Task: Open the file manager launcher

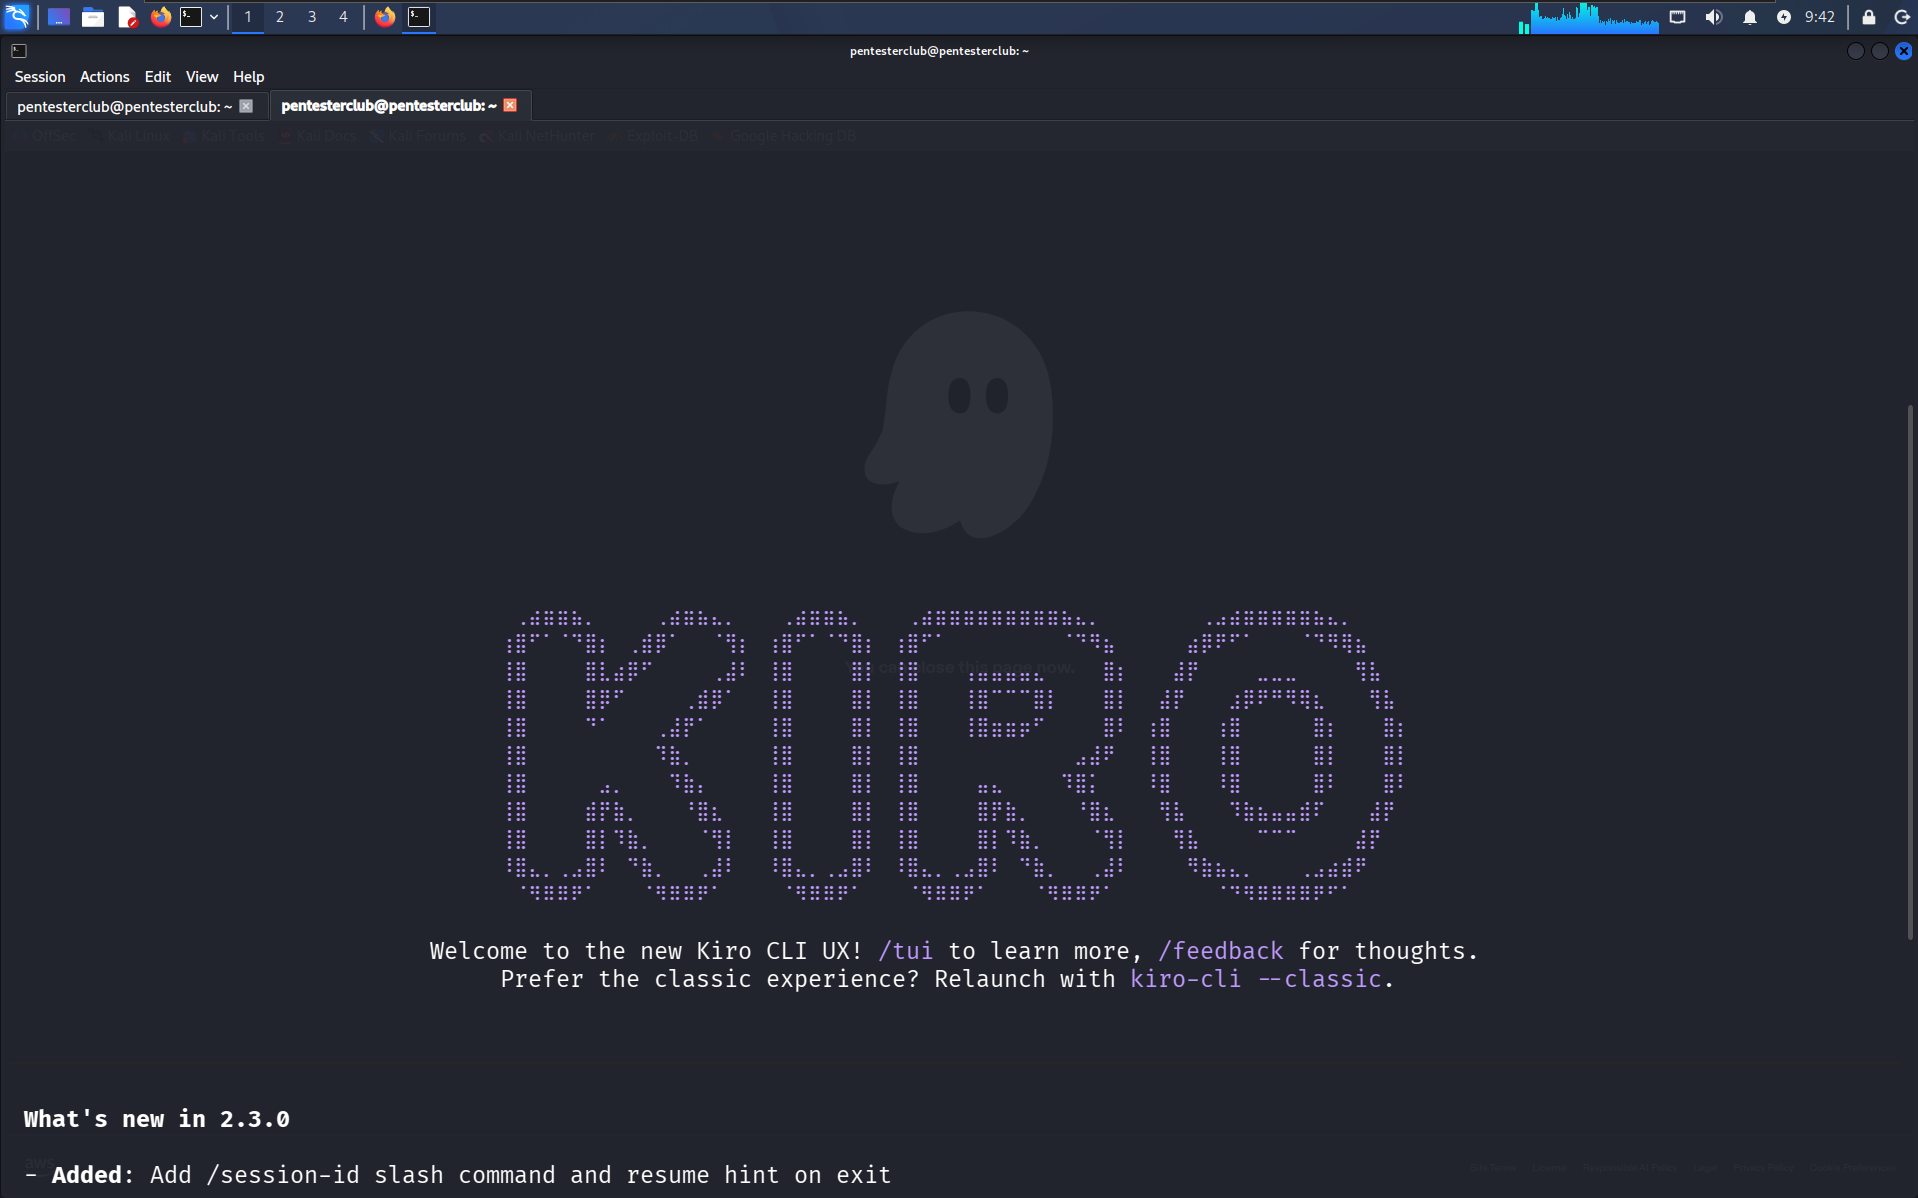Action: [x=93, y=17]
